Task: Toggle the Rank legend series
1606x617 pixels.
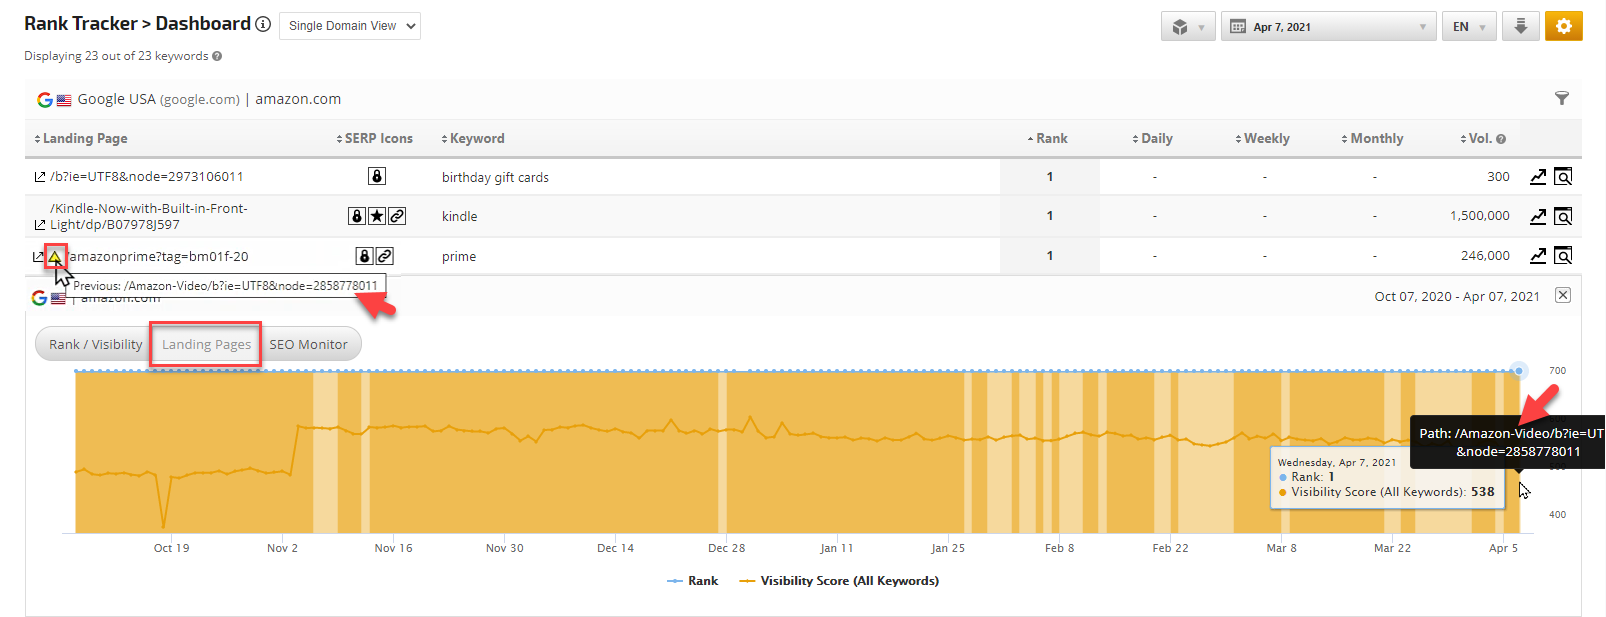Action: pyautogui.click(x=693, y=581)
